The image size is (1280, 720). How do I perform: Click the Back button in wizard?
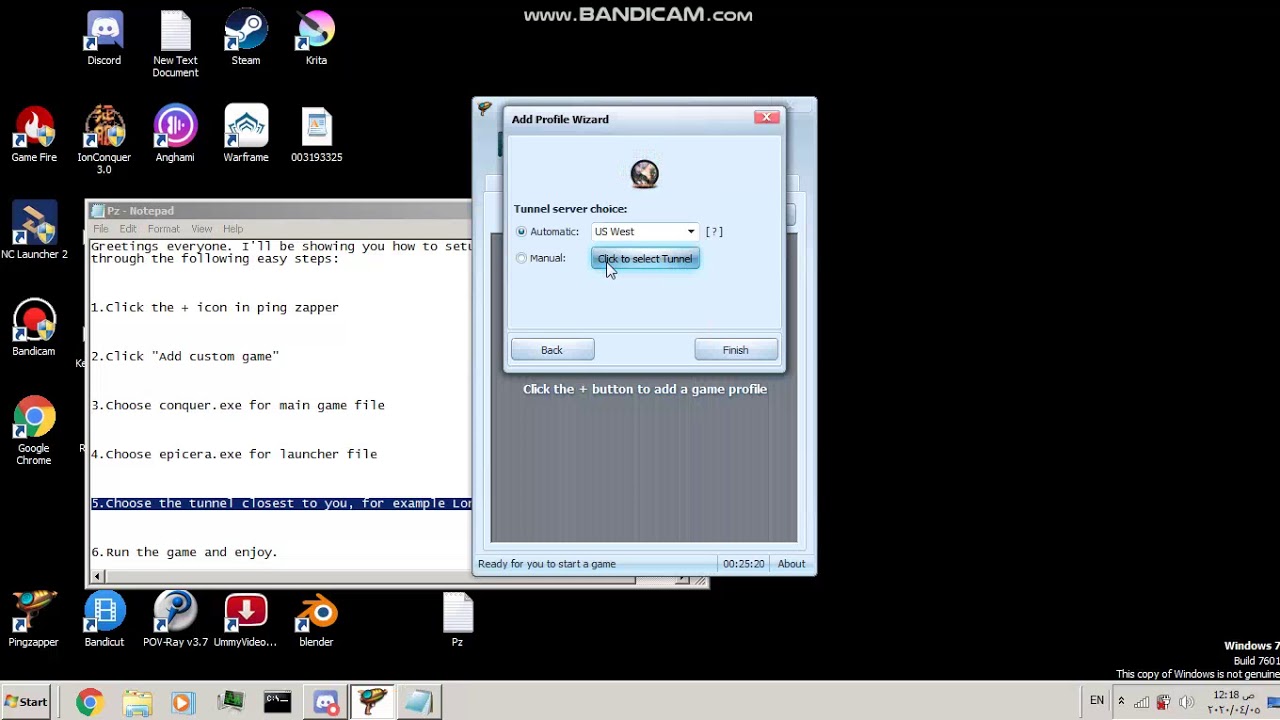click(552, 350)
